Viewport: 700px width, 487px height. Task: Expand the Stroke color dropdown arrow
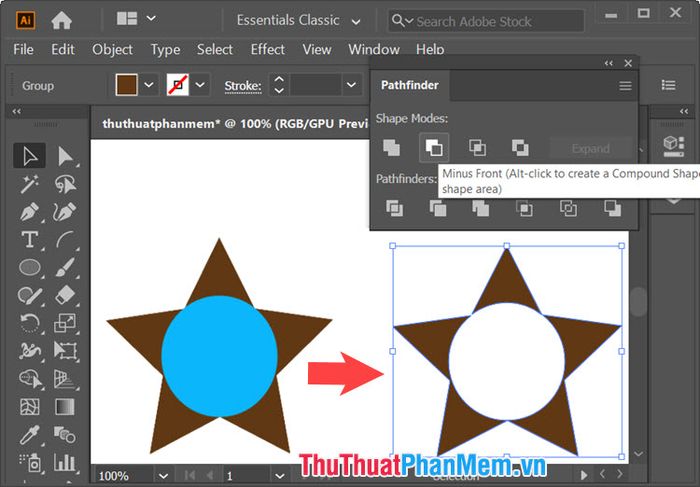(x=200, y=84)
